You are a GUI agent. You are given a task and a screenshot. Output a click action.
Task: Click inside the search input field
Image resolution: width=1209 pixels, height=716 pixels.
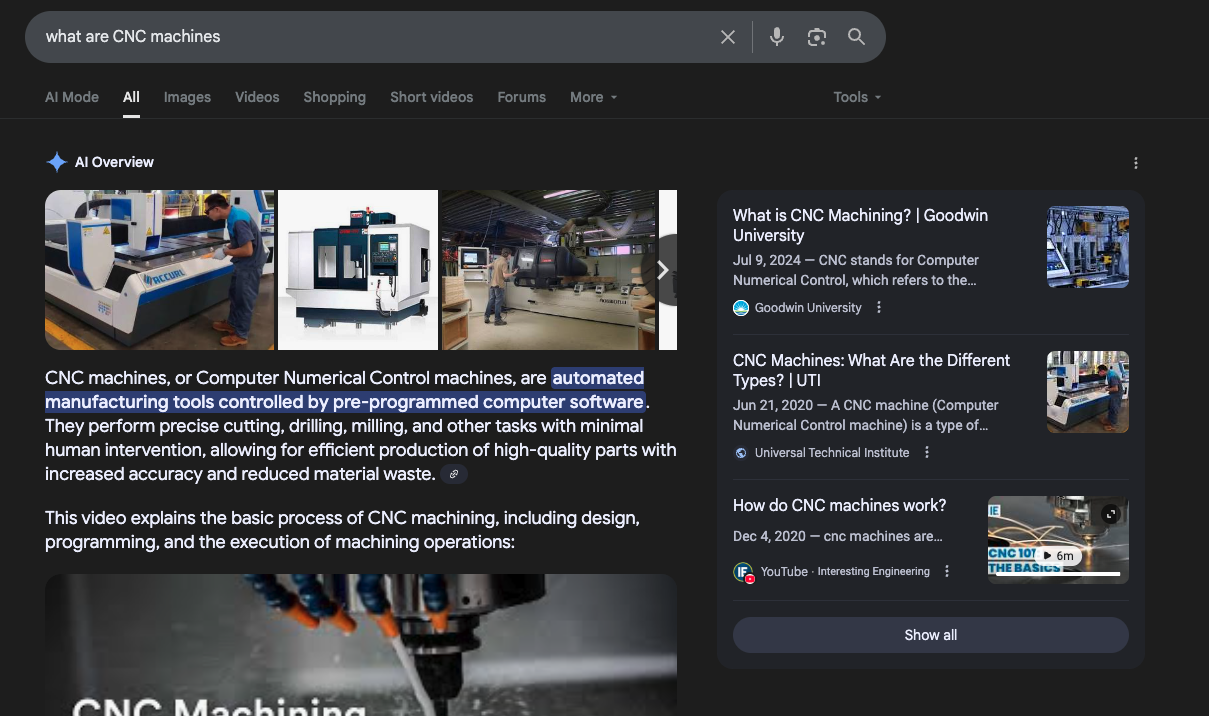coord(370,37)
